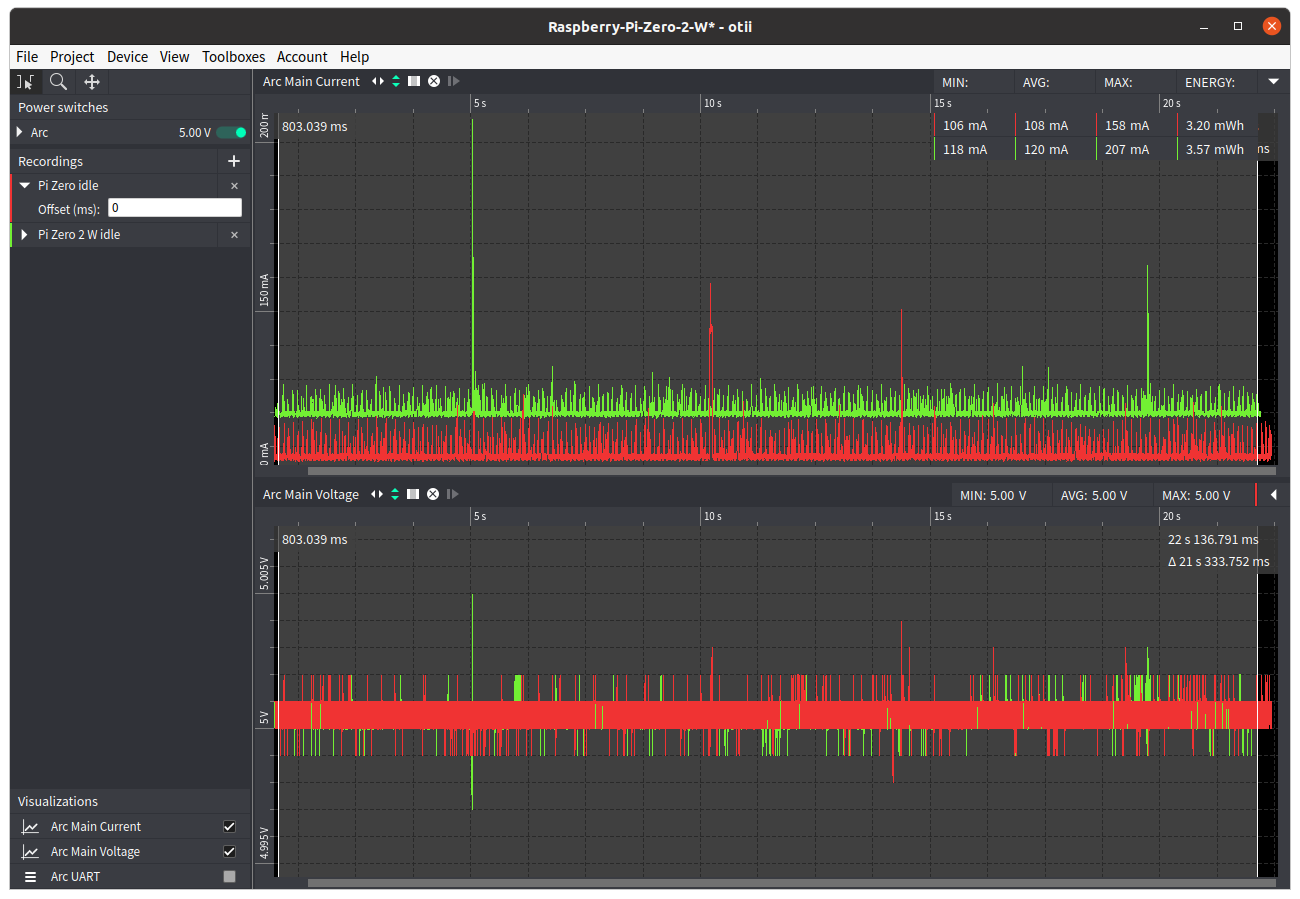Click skip-to-end icon in Arc Main Current header
The height and width of the screenshot is (899, 1300).
453,81
